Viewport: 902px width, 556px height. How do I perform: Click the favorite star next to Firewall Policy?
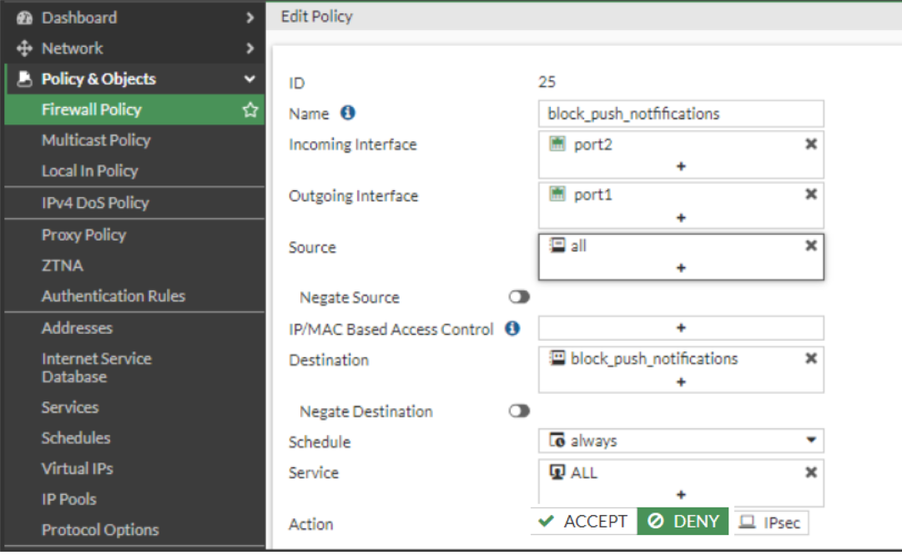coord(250,110)
